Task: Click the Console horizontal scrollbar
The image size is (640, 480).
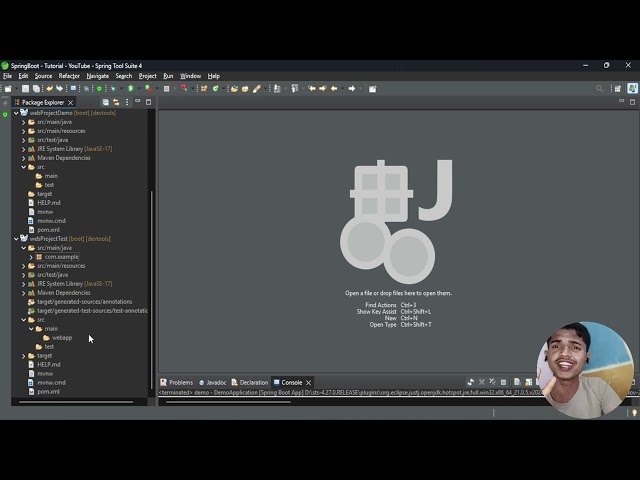Action: click(x=229, y=402)
